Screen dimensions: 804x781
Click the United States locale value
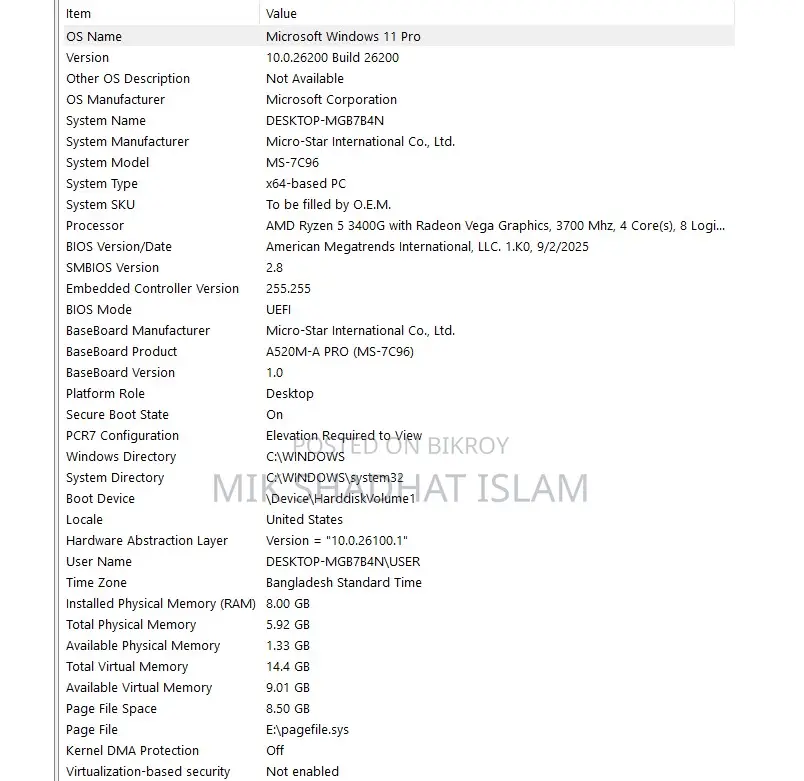304,520
